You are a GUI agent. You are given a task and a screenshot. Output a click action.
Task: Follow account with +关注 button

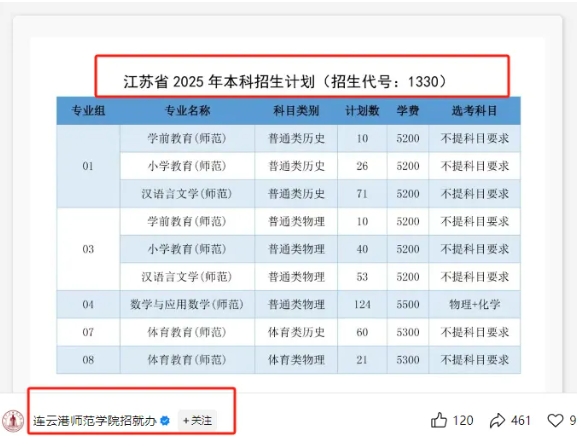pyautogui.click(x=197, y=421)
